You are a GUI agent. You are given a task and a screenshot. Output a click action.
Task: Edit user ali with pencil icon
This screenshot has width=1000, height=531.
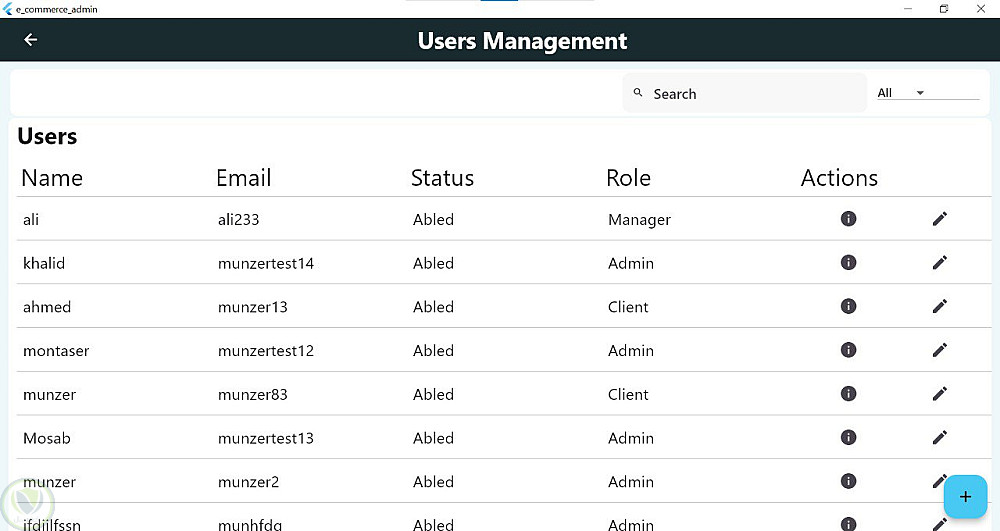coord(939,218)
